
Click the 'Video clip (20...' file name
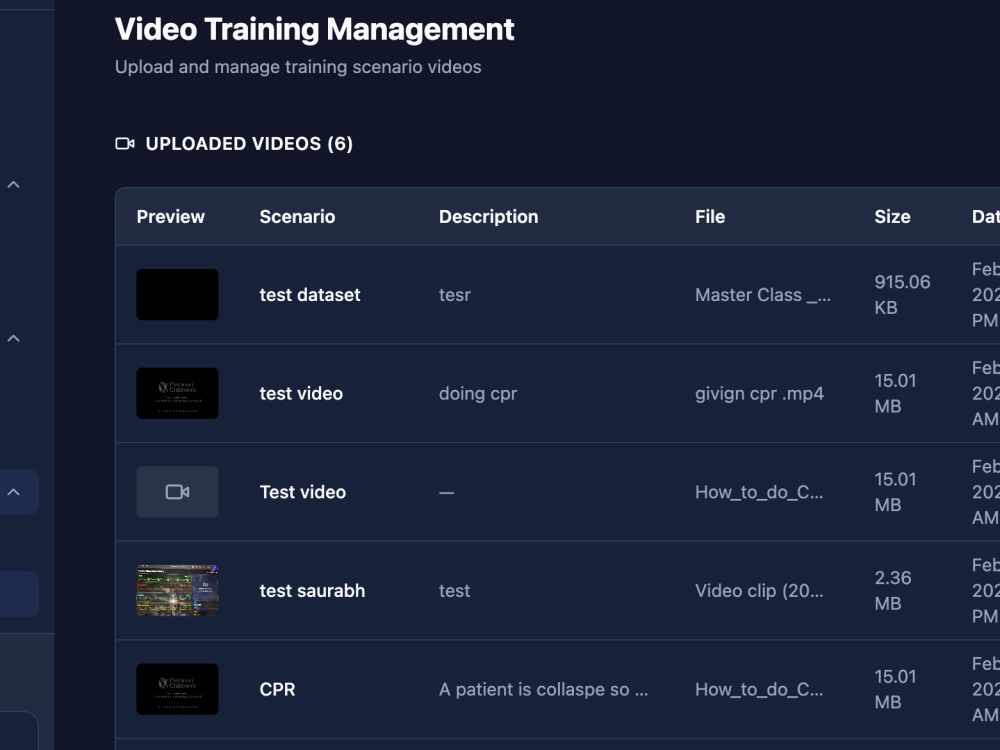click(759, 591)
